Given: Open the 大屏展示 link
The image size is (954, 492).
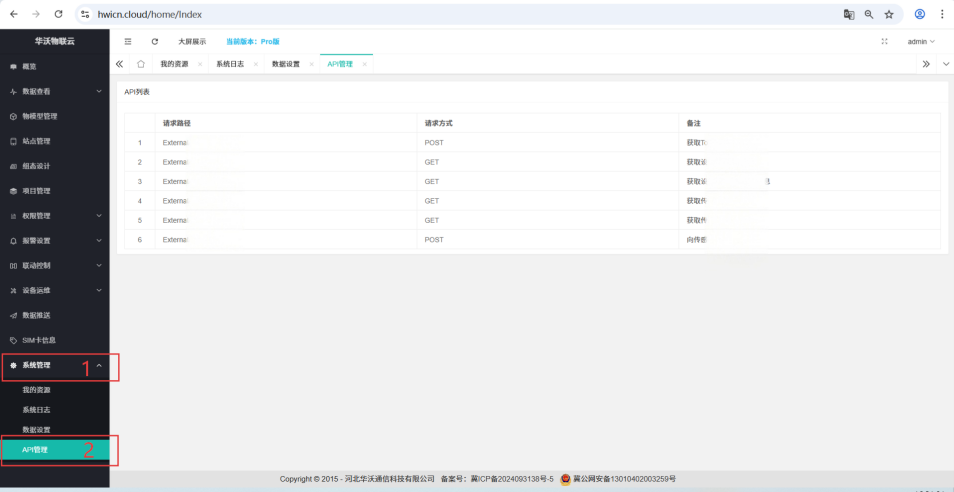Looking at the screenshot, I should [192, 41].
